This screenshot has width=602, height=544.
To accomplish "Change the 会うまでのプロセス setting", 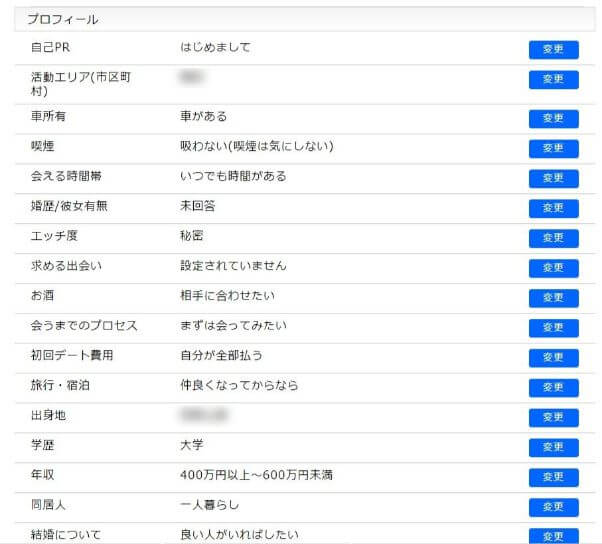I will click(x=553, y=328).
